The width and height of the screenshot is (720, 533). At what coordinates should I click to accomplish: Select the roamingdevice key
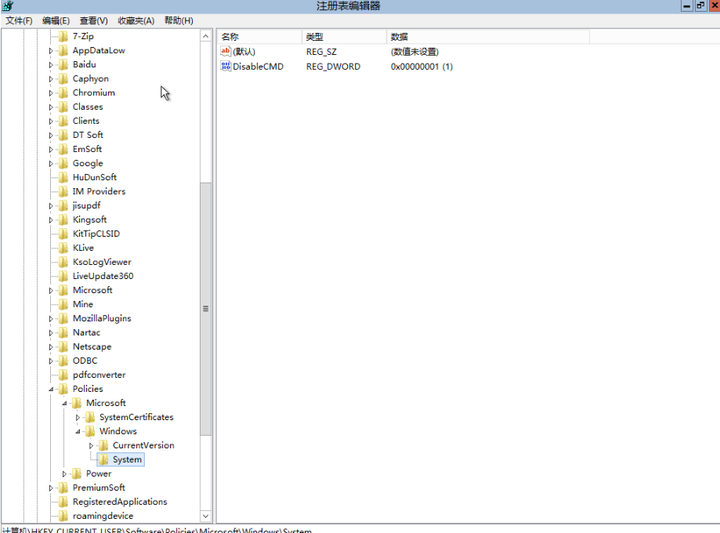pos(103,516)
